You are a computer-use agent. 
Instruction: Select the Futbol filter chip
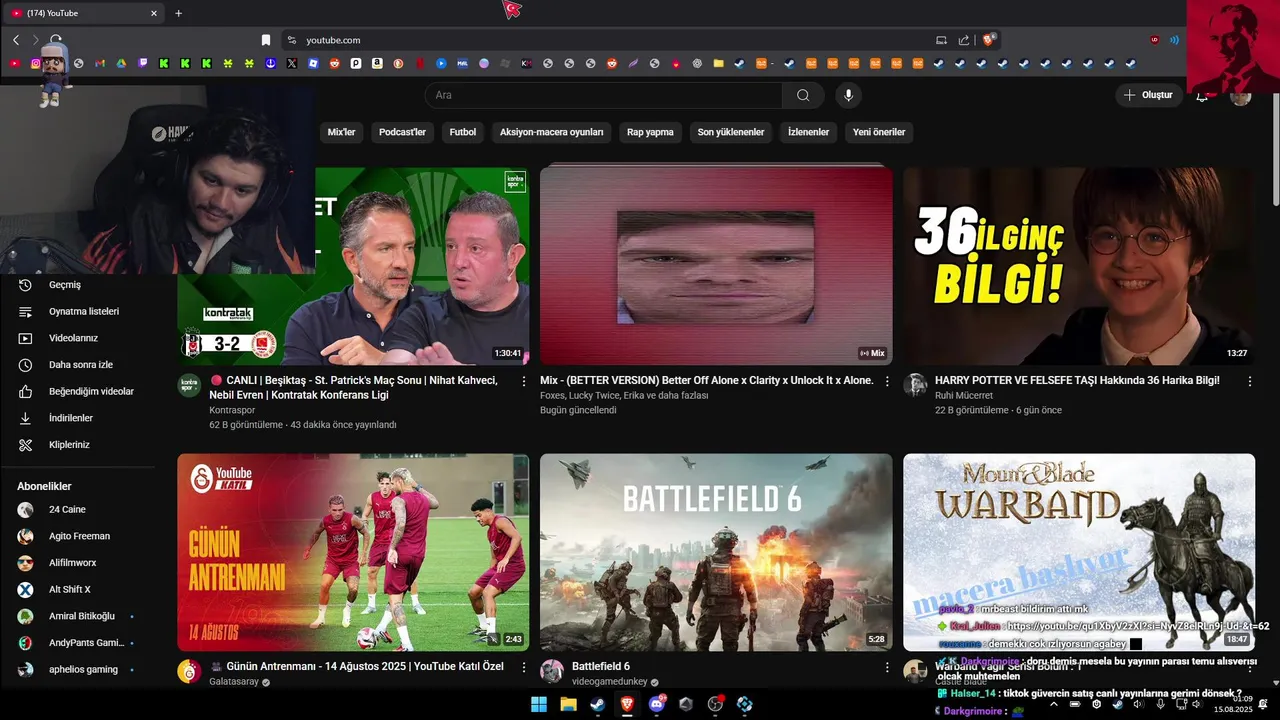(x=463, y=132)
